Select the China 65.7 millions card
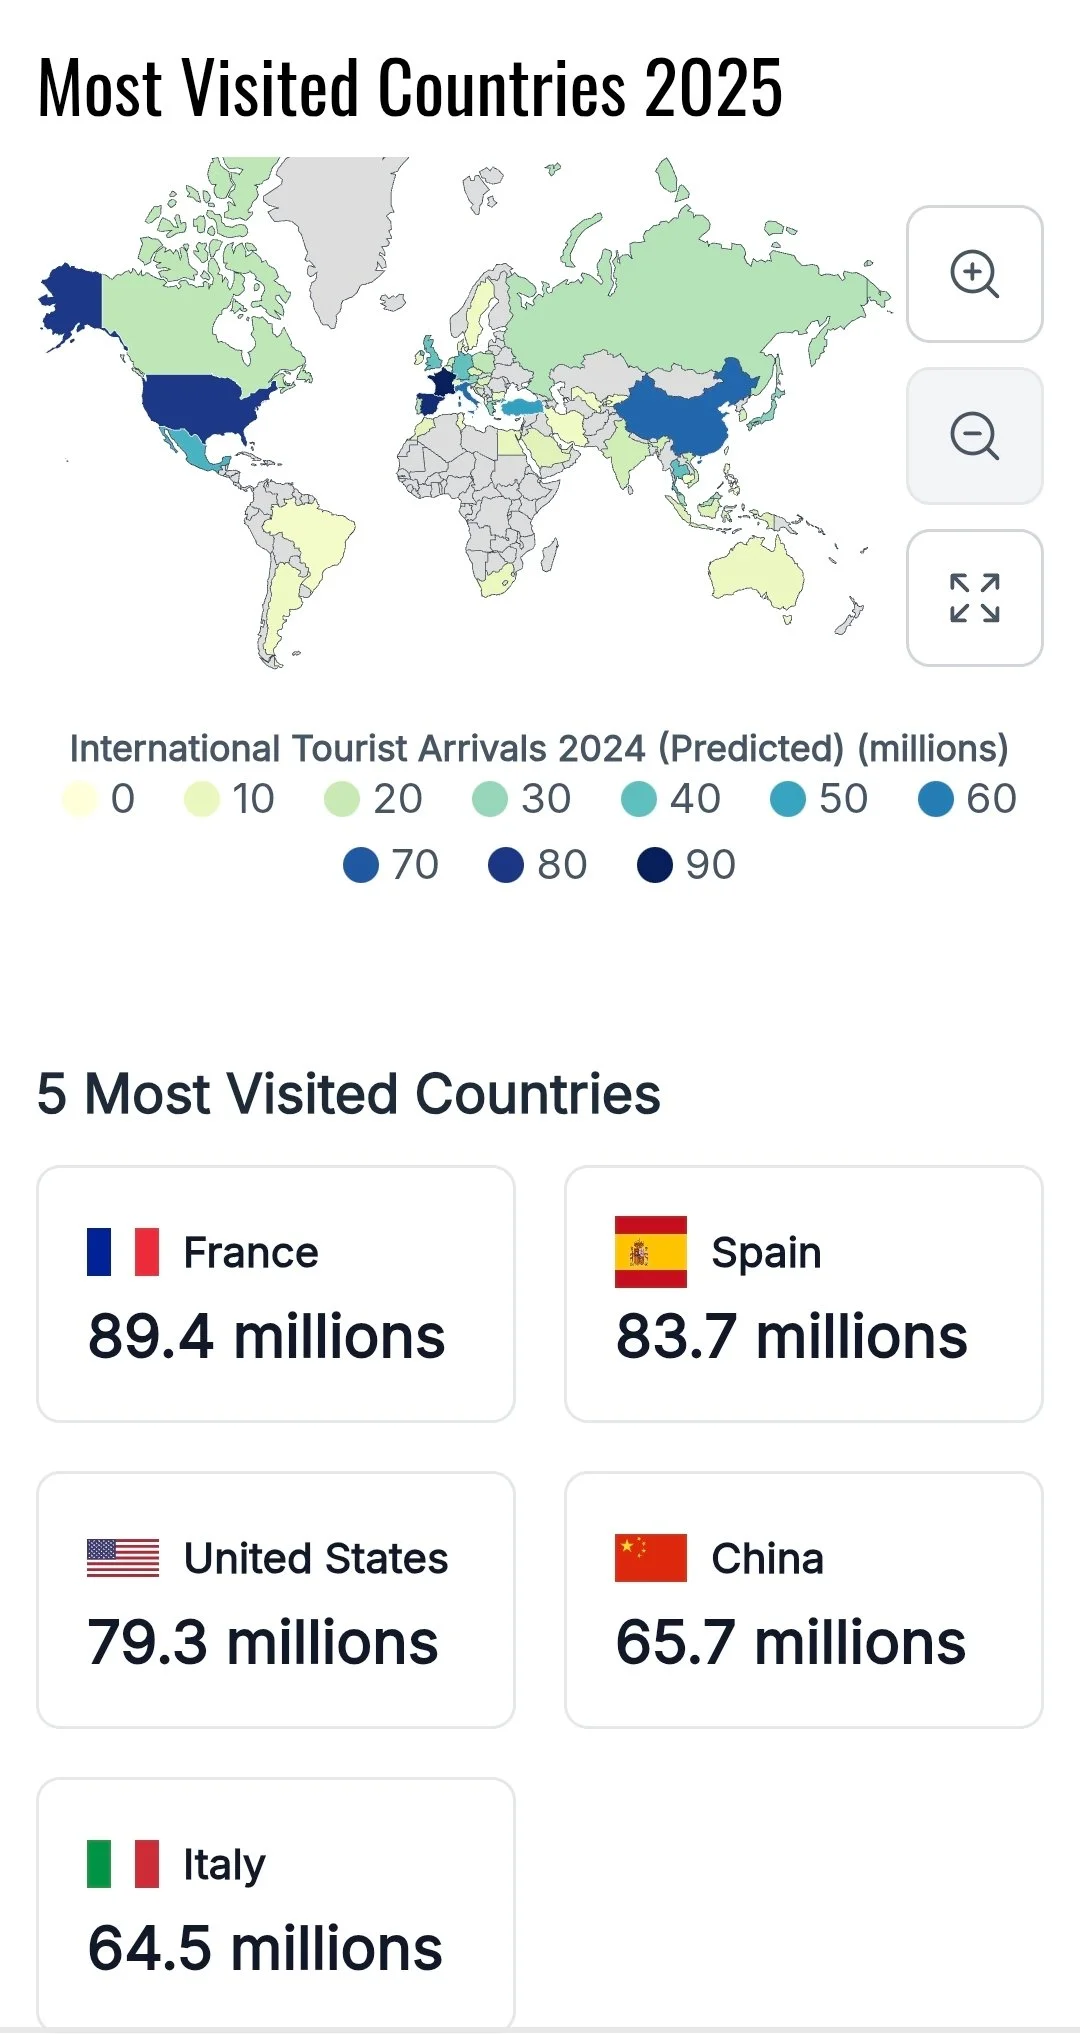1080x2034 pixels. (804, 1600)
